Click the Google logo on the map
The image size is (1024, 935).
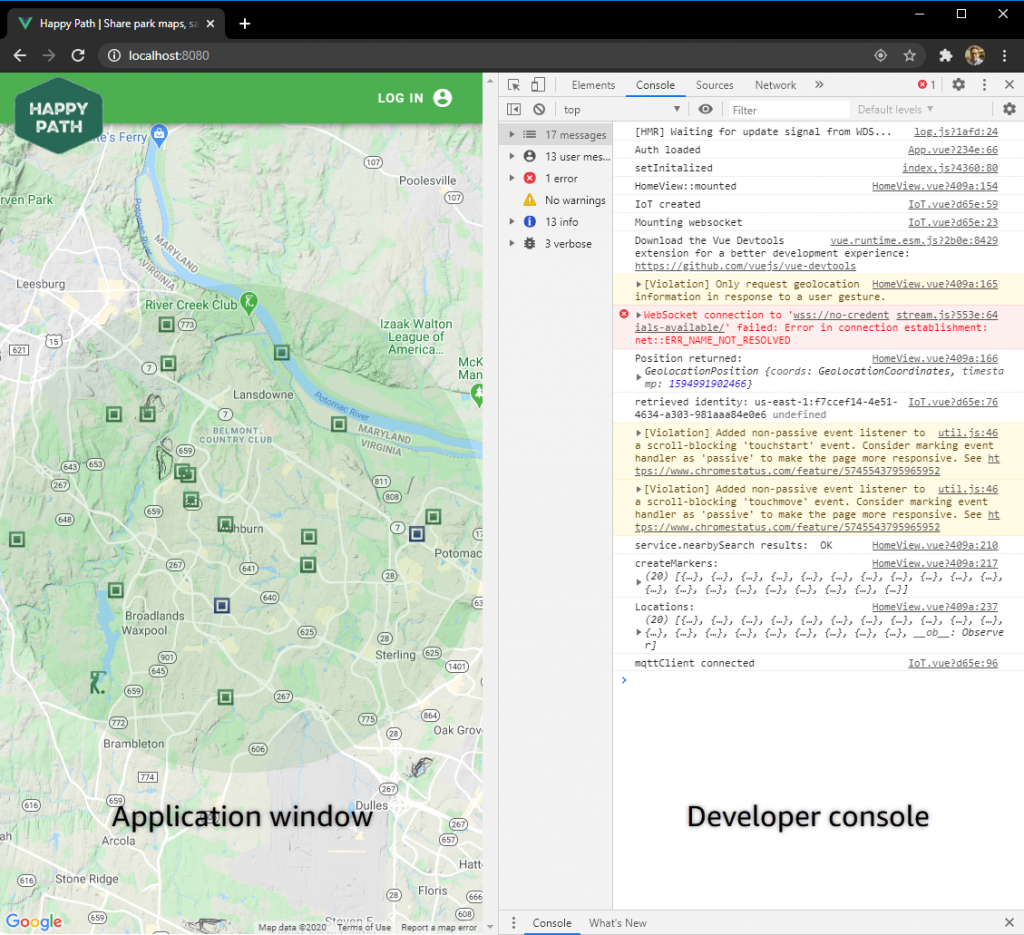point(33,921)
